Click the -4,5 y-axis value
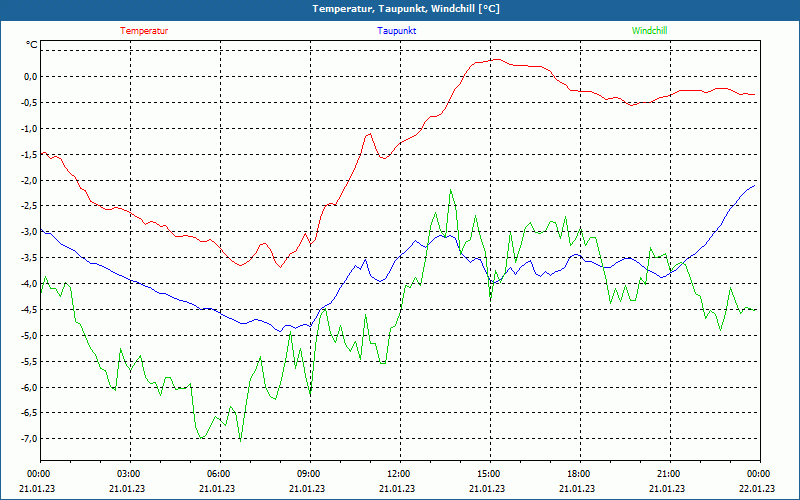800x500 pixels. (30, 309)
